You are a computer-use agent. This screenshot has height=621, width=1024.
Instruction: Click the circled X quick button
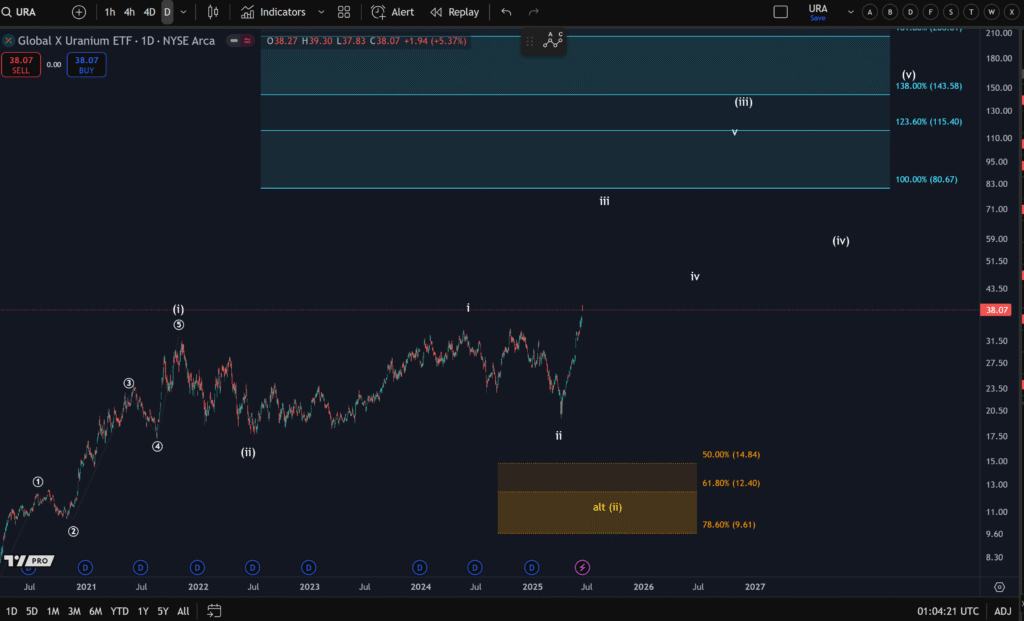[x=1012, y=12]
